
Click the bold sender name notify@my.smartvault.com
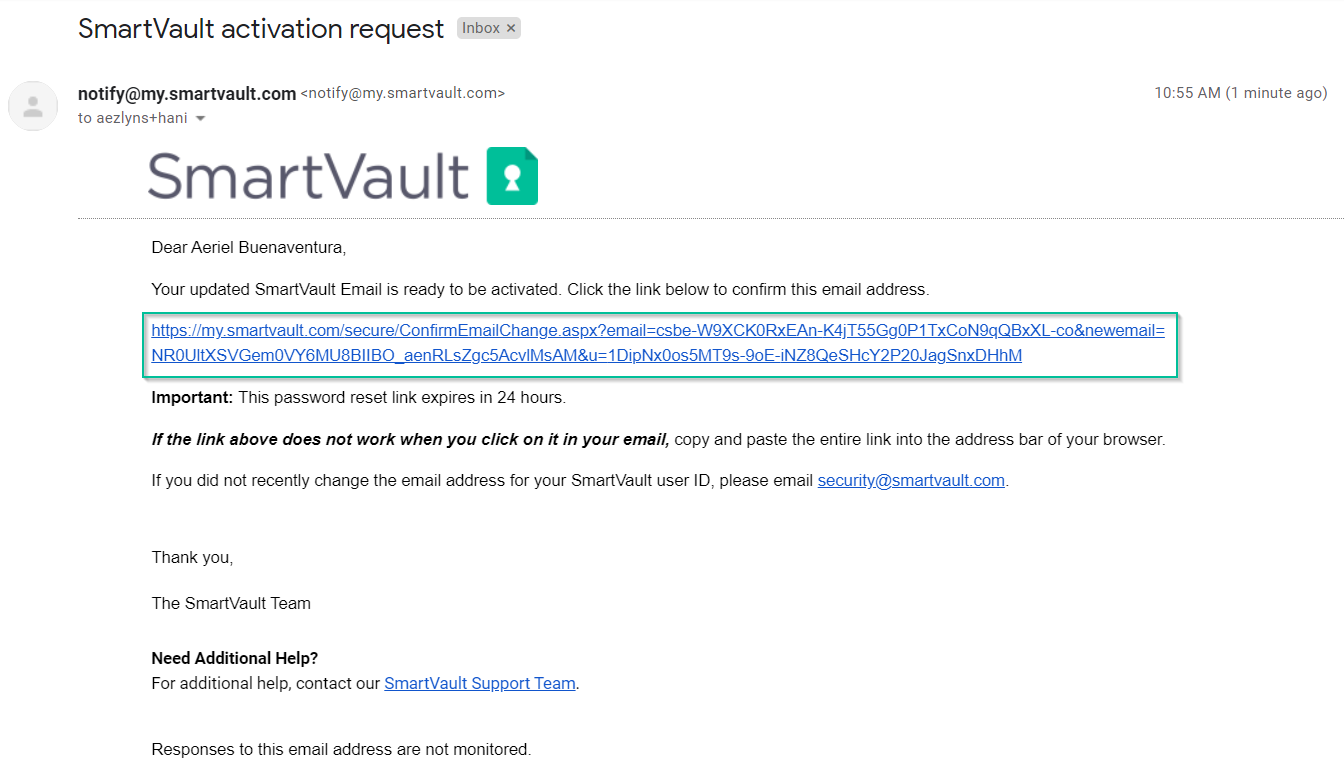187,94
